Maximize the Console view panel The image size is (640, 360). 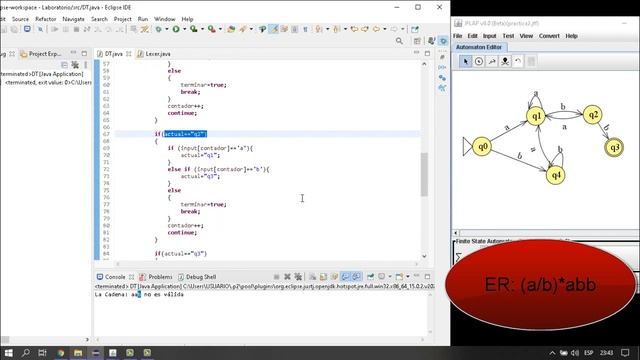pyautogui.click(x=427, y=277)
